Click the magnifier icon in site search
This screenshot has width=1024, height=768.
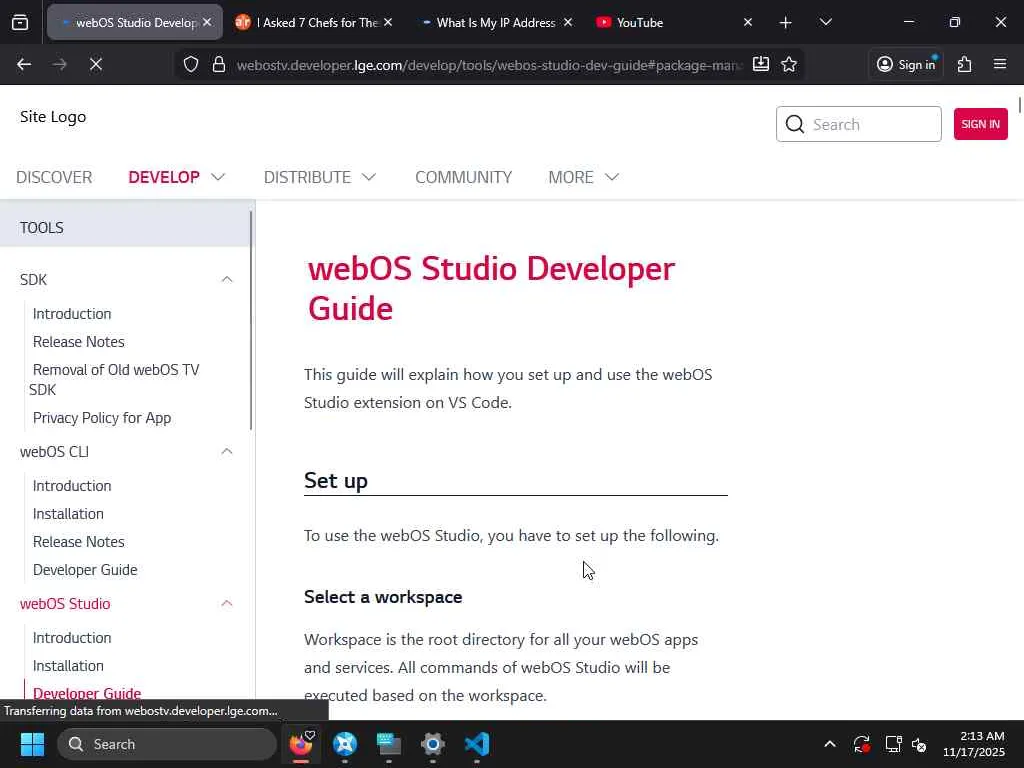pos(795,124)
